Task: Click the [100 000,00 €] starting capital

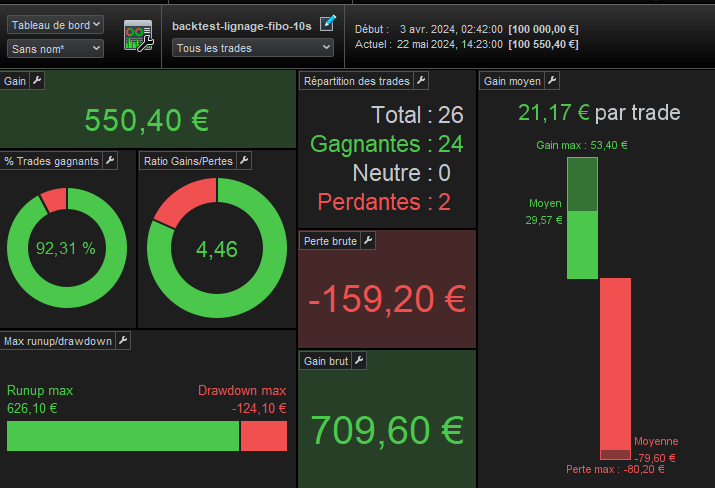Action: pos(544,29)
